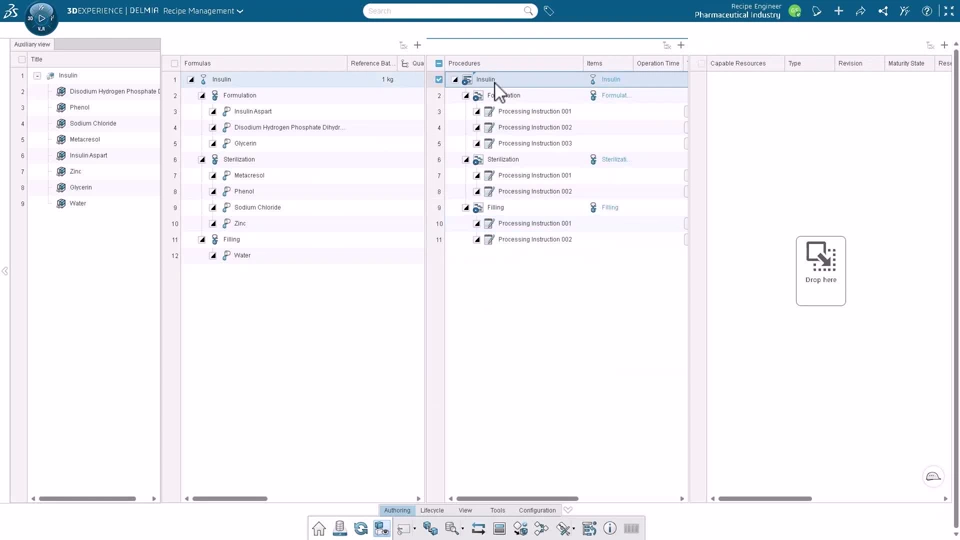Open notifications bell in top bar
The height and width of the screenshot is (540, 960).
coord(816,11)
